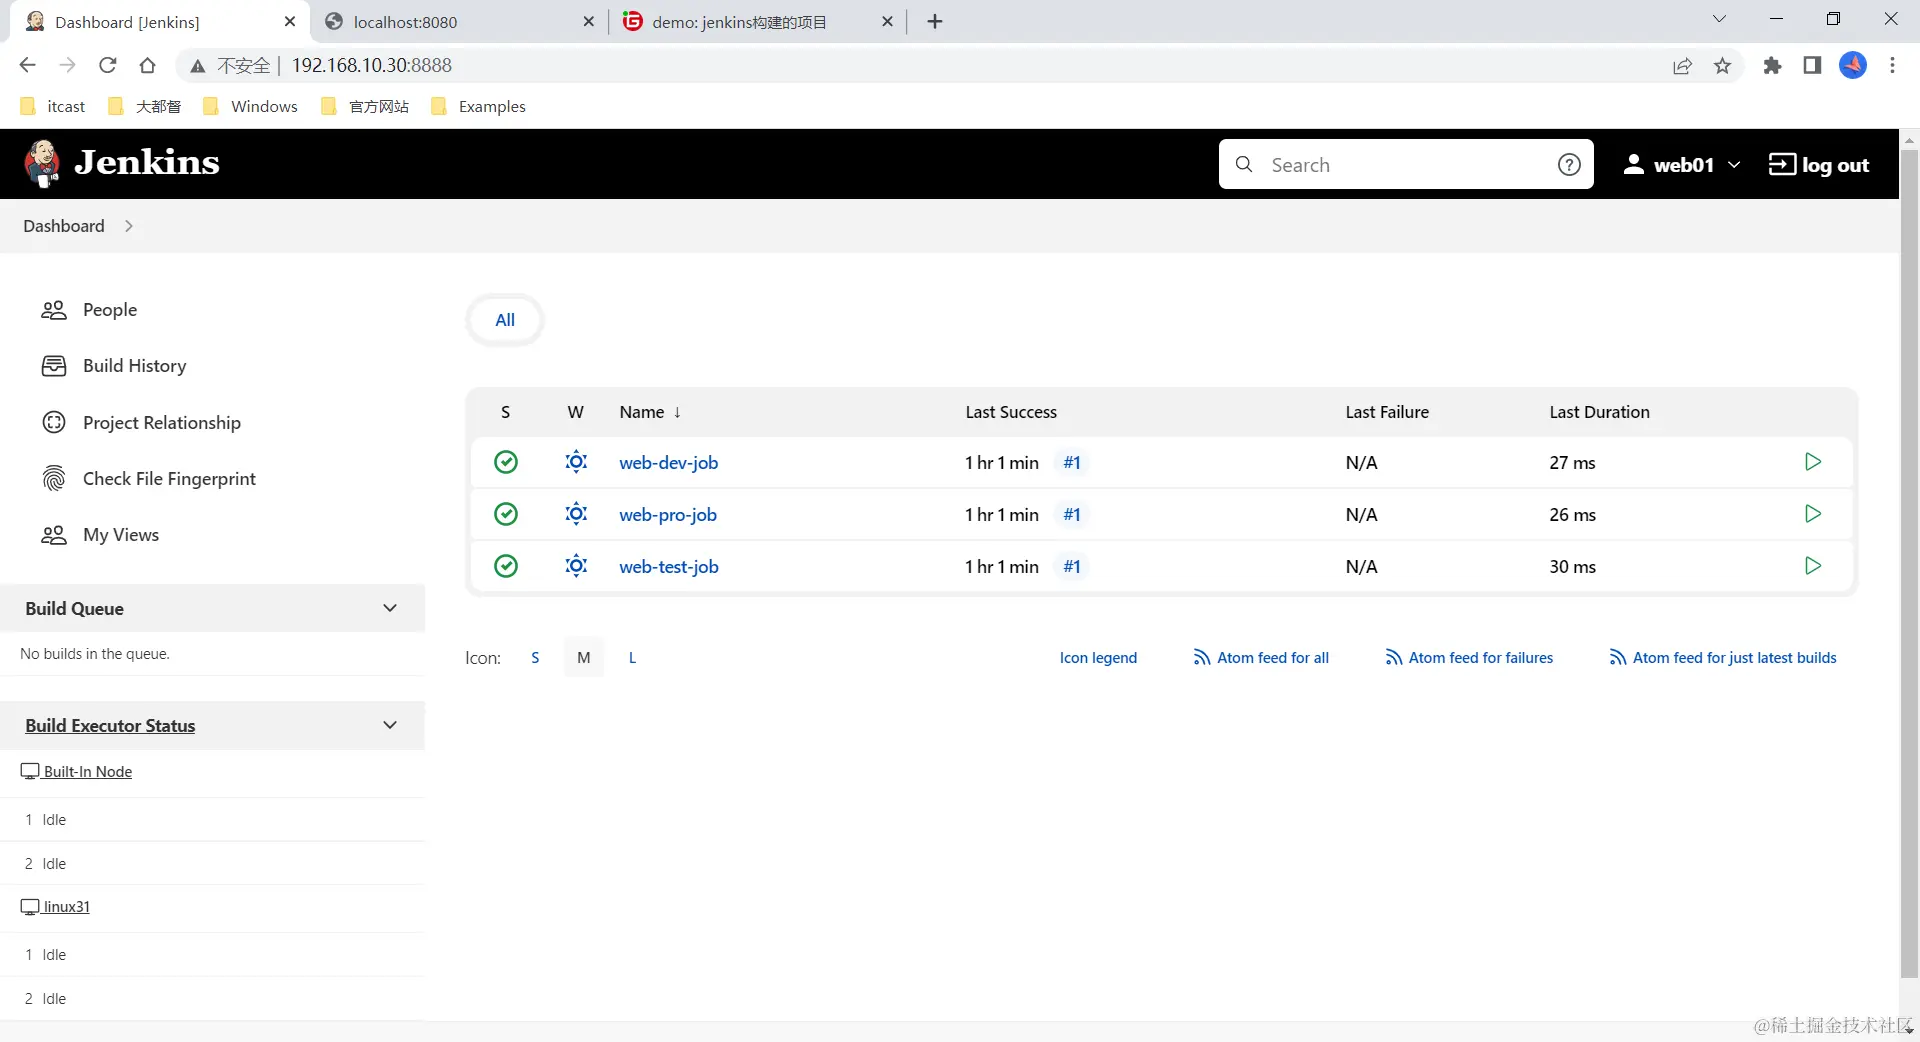Switch to the localhost:8080 browser tab
The image size is (1920, 1042).
460,22
